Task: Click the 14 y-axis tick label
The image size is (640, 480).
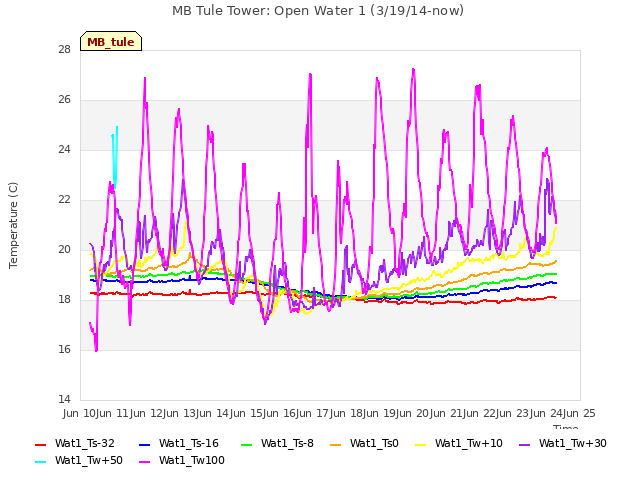Action: [x=64, y=399]
